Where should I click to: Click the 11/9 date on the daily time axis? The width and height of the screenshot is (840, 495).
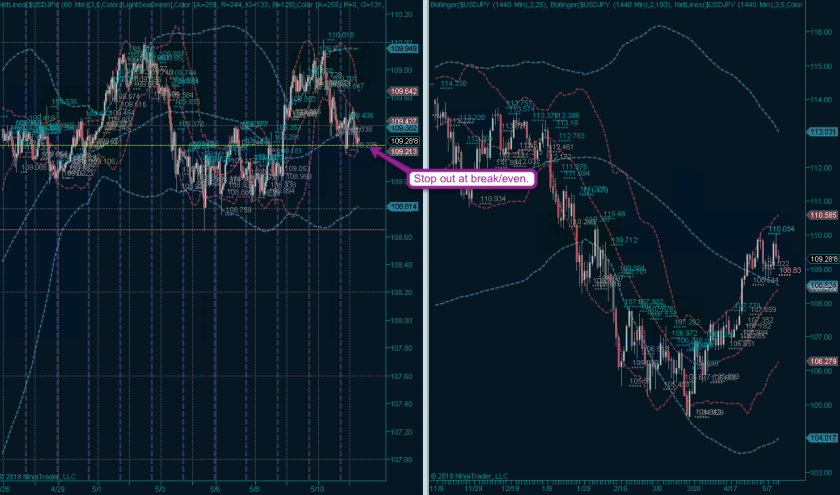pos(437,489)
